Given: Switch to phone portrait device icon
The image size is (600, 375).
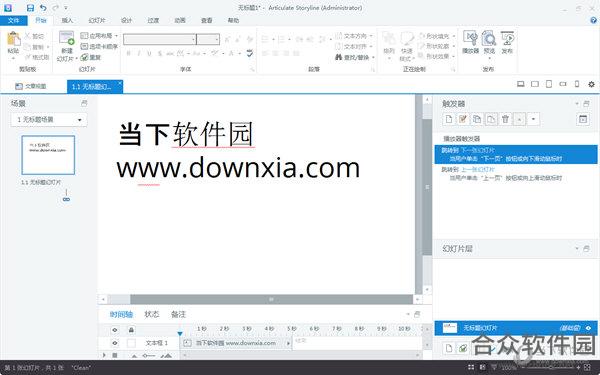Looking at the screenshot, I should click(x=577, y=84).
